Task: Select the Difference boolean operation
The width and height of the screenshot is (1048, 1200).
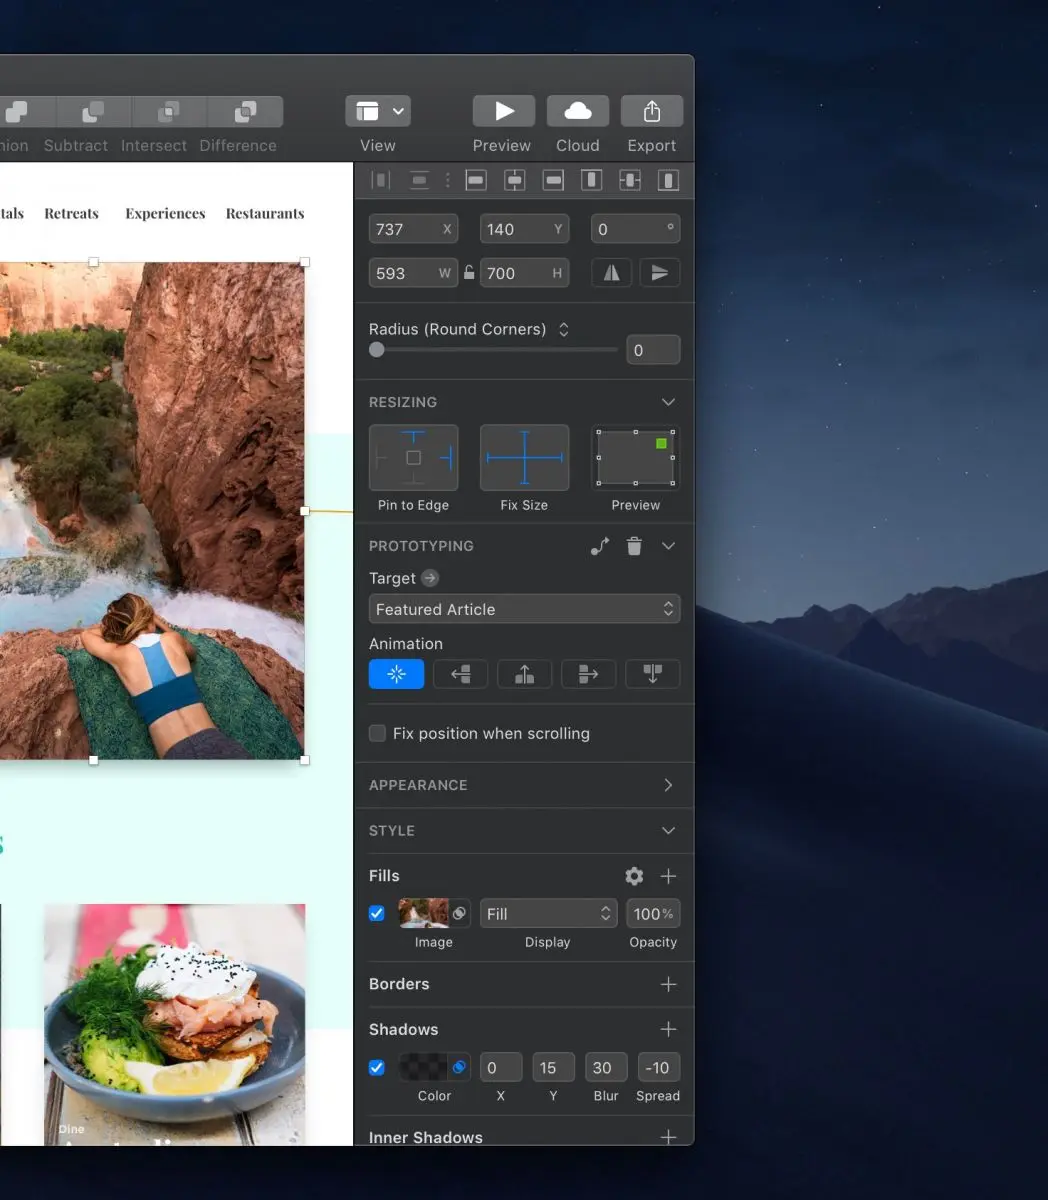Action: [244, 111]
